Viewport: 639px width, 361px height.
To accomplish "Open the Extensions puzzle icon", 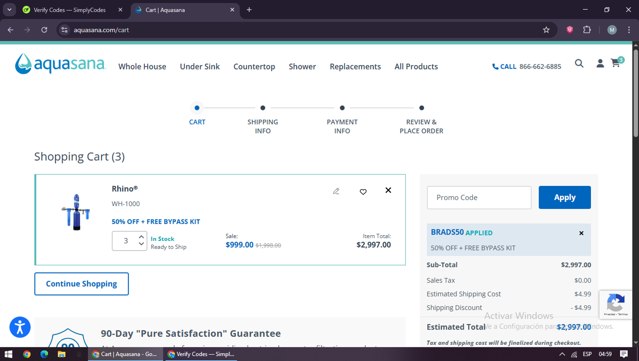I will pos(587,29).
